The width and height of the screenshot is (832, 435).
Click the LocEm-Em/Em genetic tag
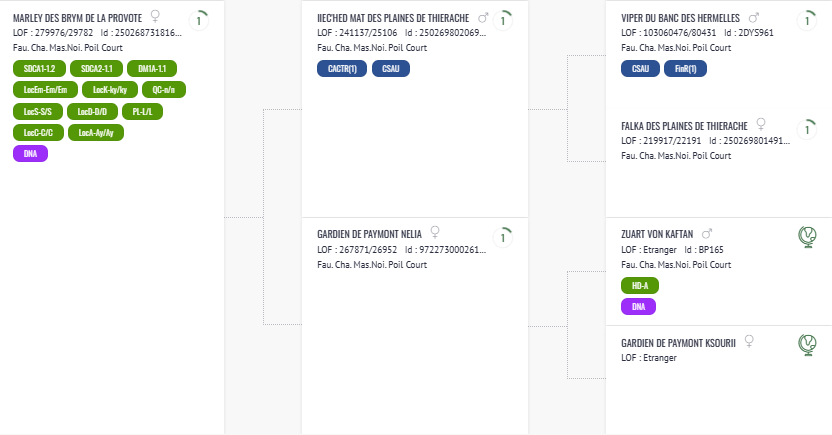(46, 90)
